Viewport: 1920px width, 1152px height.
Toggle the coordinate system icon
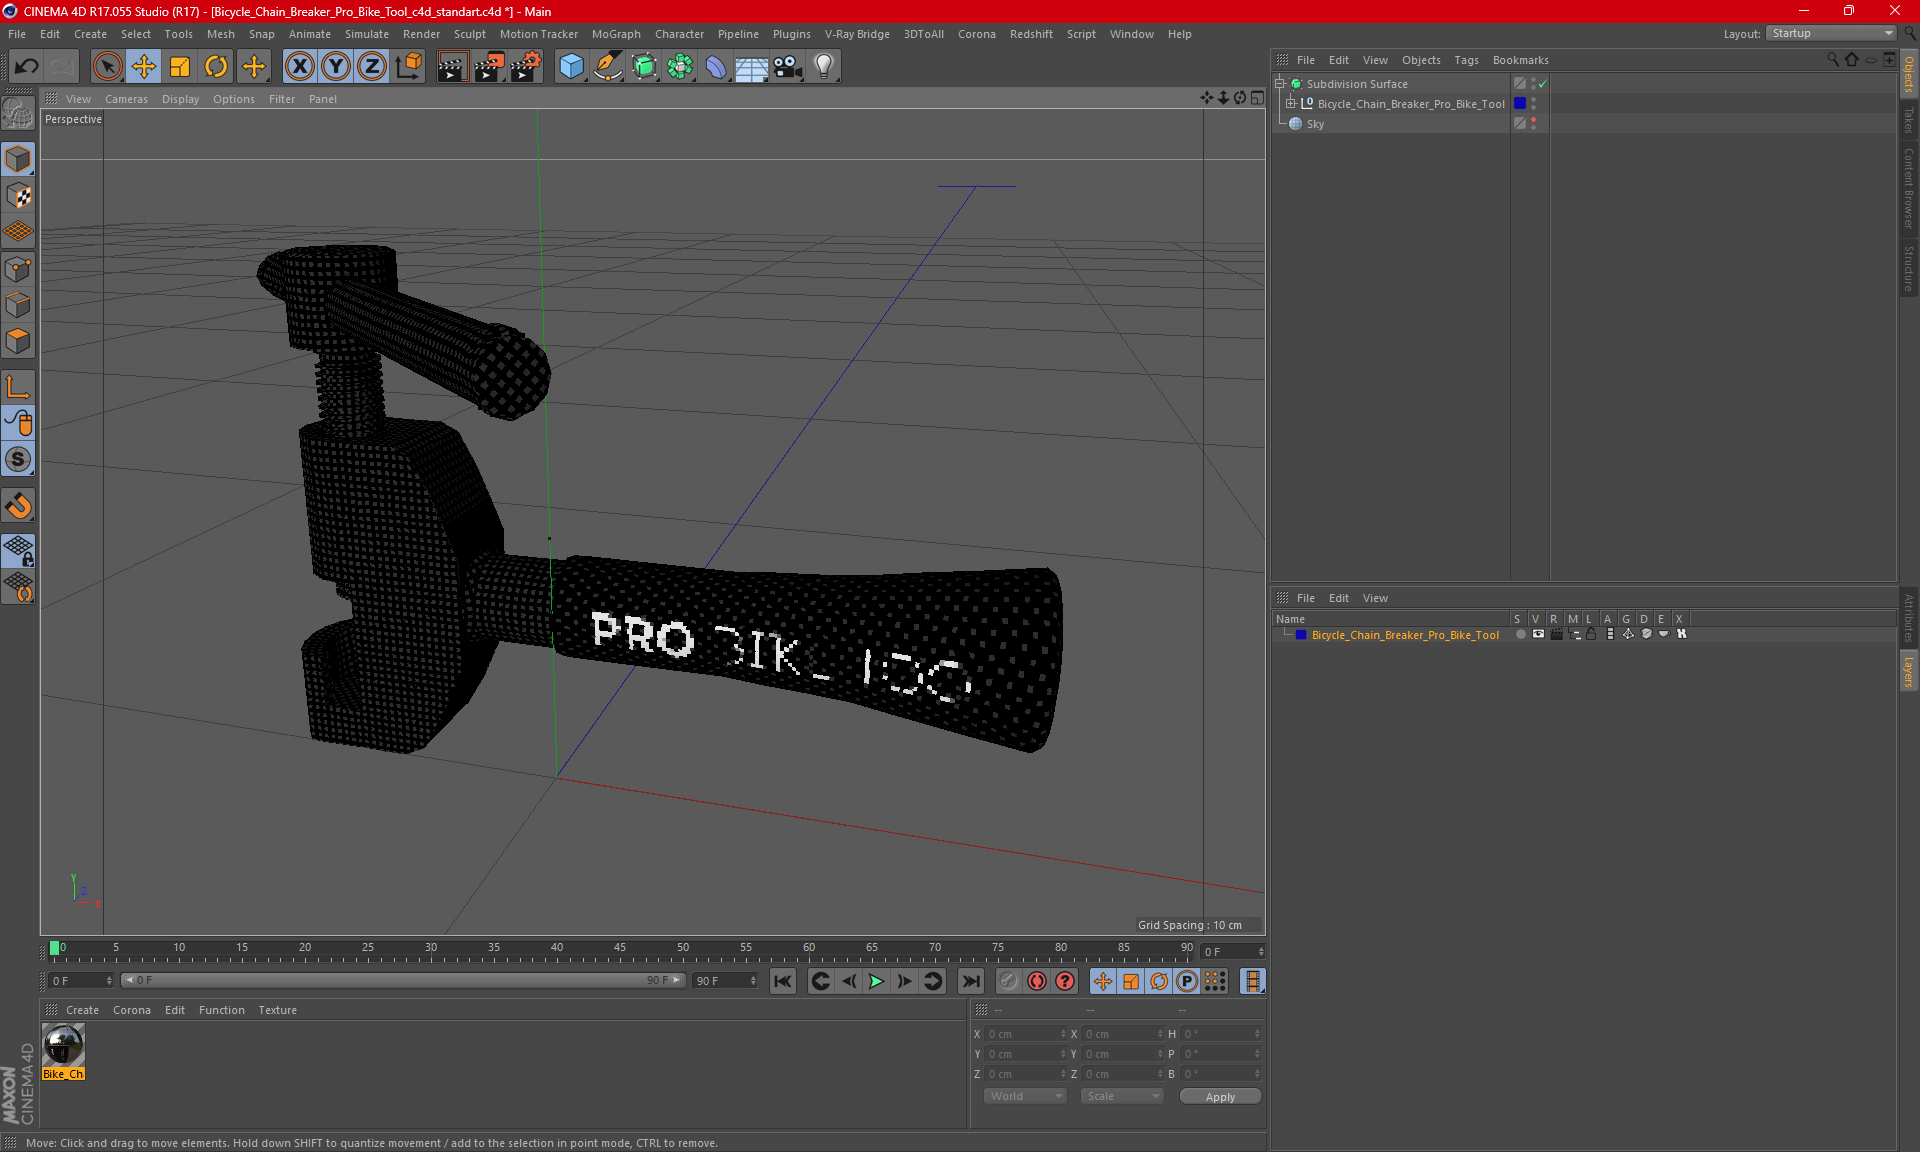click(409, 67)
